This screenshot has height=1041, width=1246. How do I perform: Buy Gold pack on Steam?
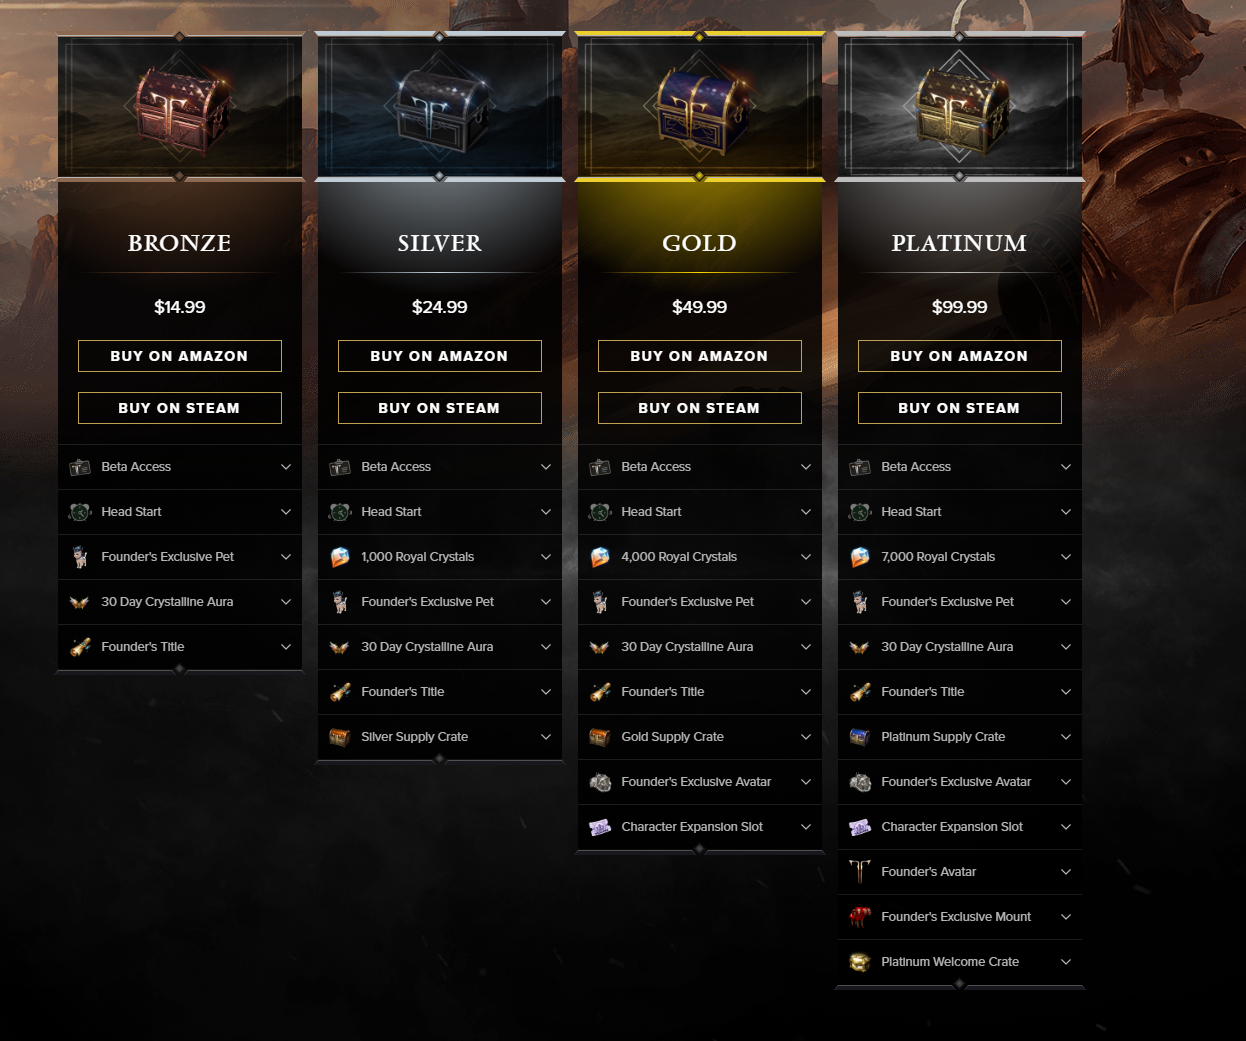pyautogui.click(x=700, y=408)
